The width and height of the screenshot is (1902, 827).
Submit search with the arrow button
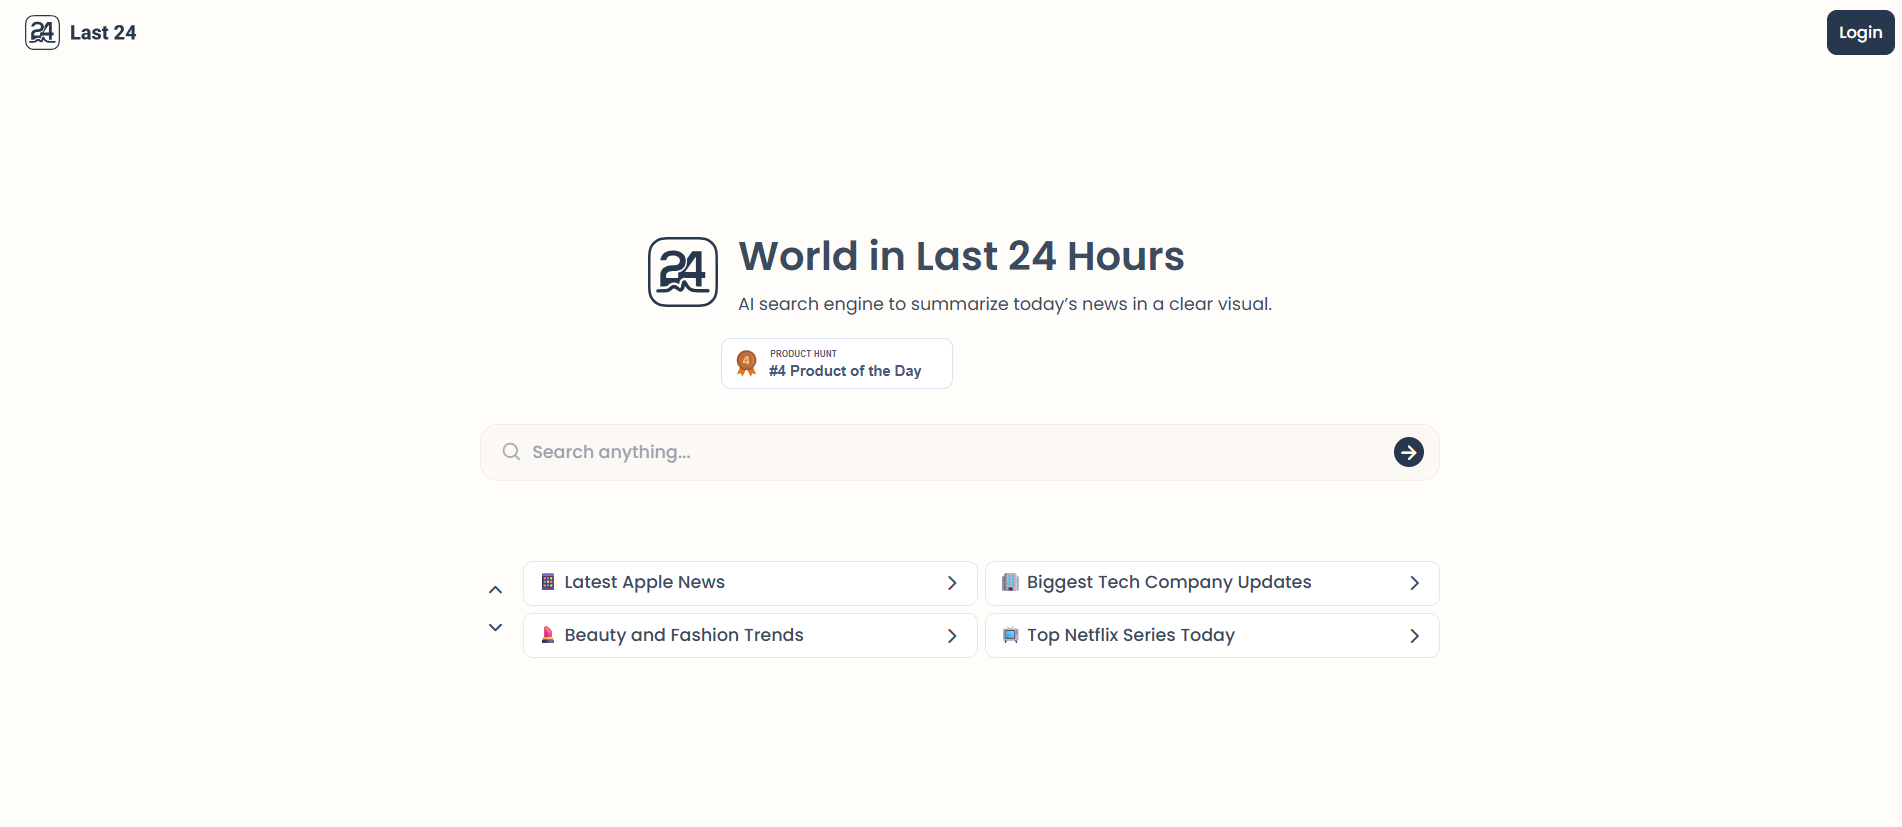(1408, 452)
